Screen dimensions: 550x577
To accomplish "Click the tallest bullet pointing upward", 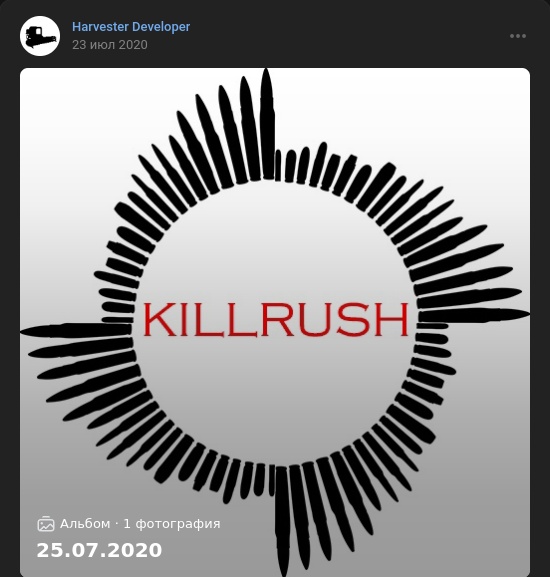I will pos(267,124).
